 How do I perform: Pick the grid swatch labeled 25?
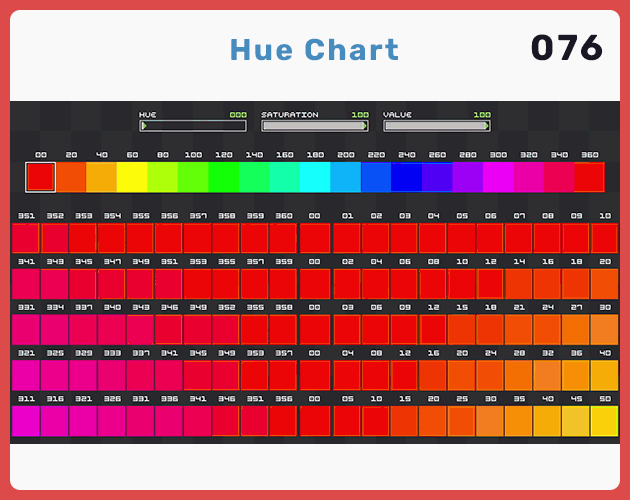click(x=461, y=421)
